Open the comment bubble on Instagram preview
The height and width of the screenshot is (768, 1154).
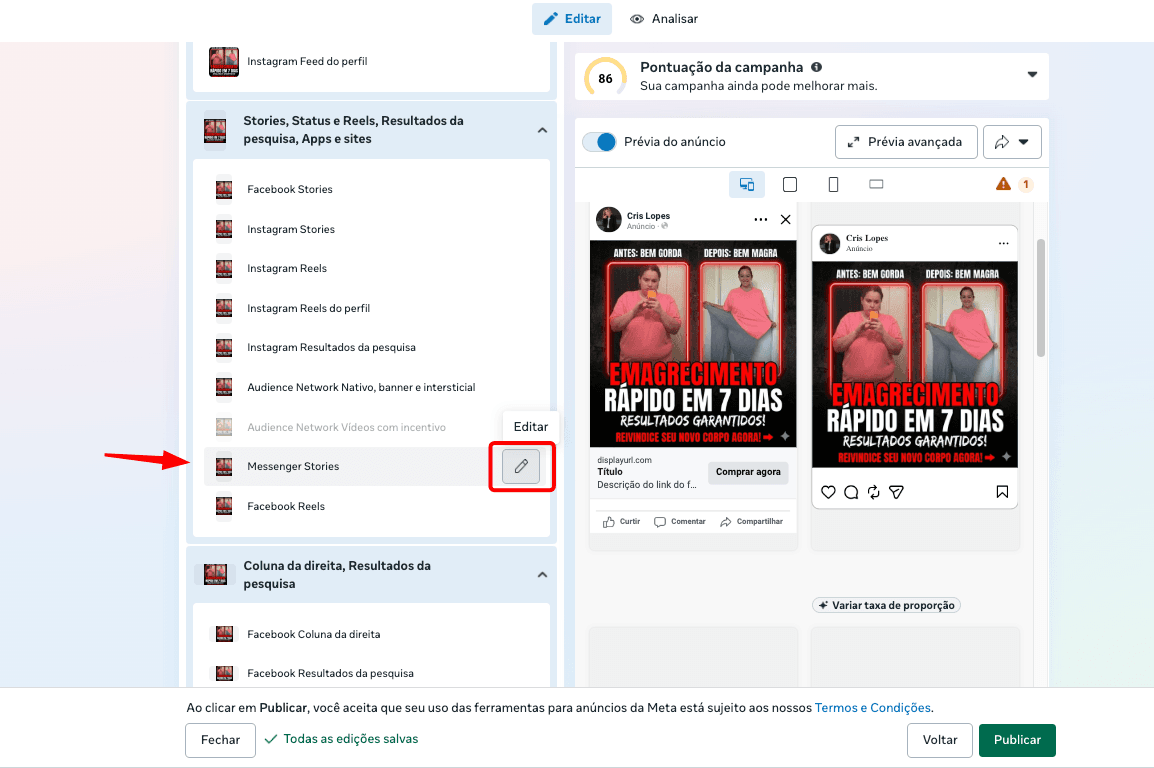[852, 491]
